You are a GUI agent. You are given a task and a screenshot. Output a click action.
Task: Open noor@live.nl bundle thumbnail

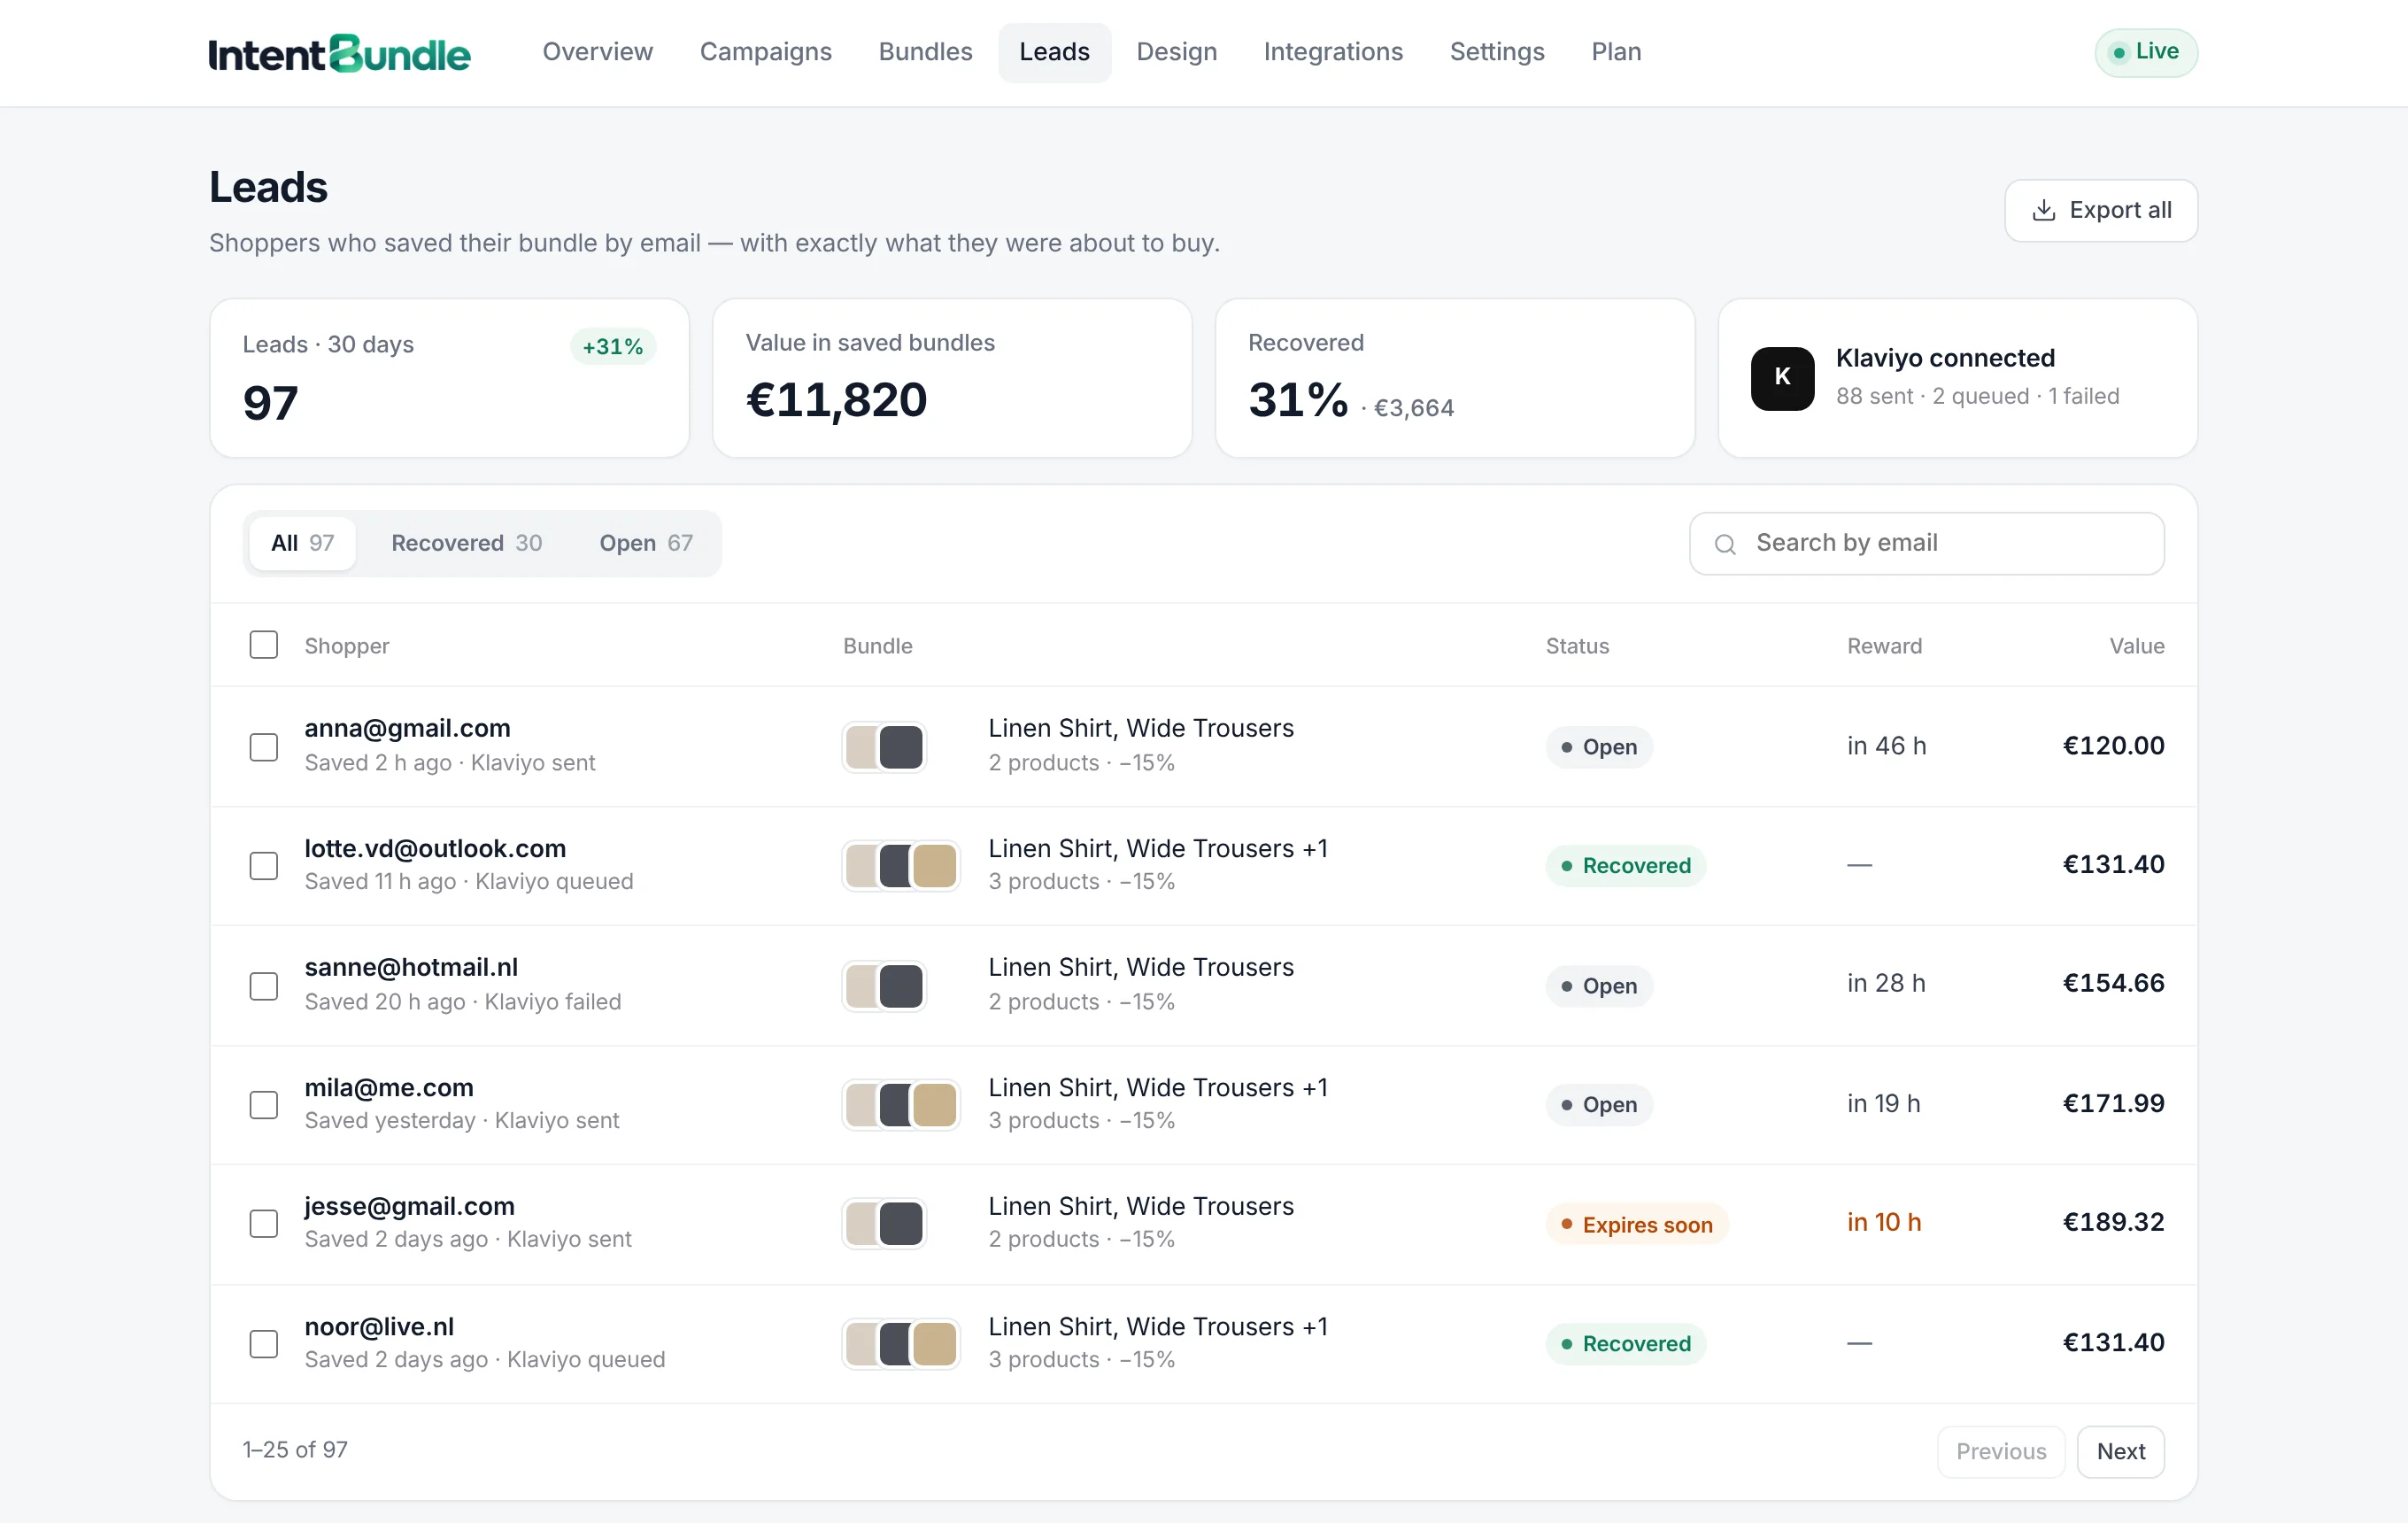point(901,1344)
